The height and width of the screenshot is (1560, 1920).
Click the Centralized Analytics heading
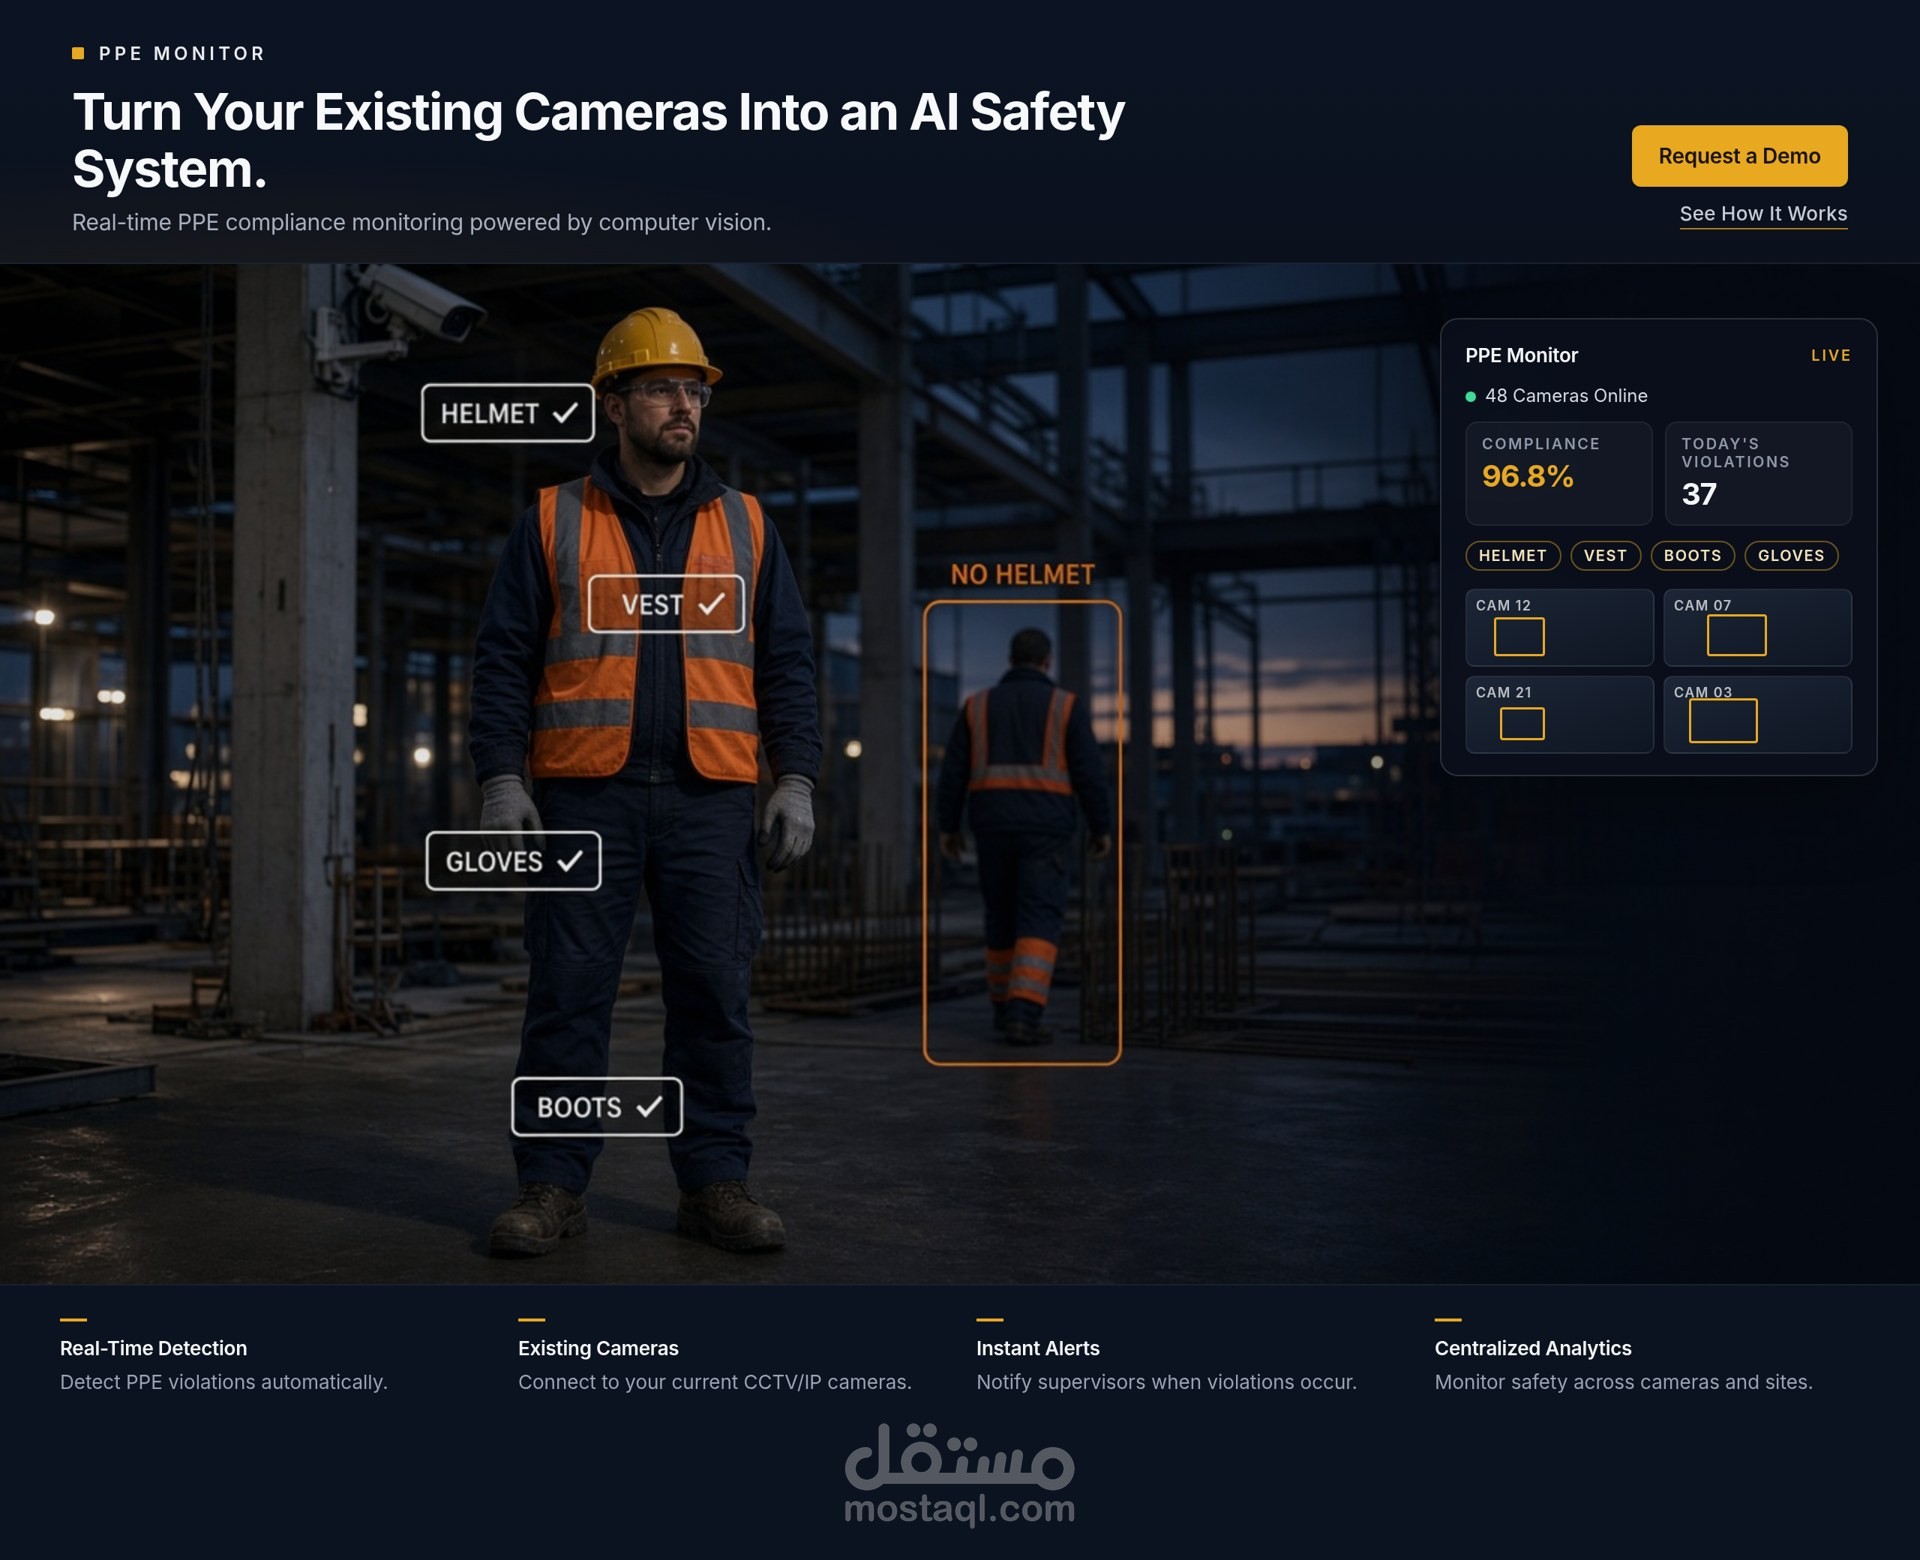[x=1532, y=1348]
